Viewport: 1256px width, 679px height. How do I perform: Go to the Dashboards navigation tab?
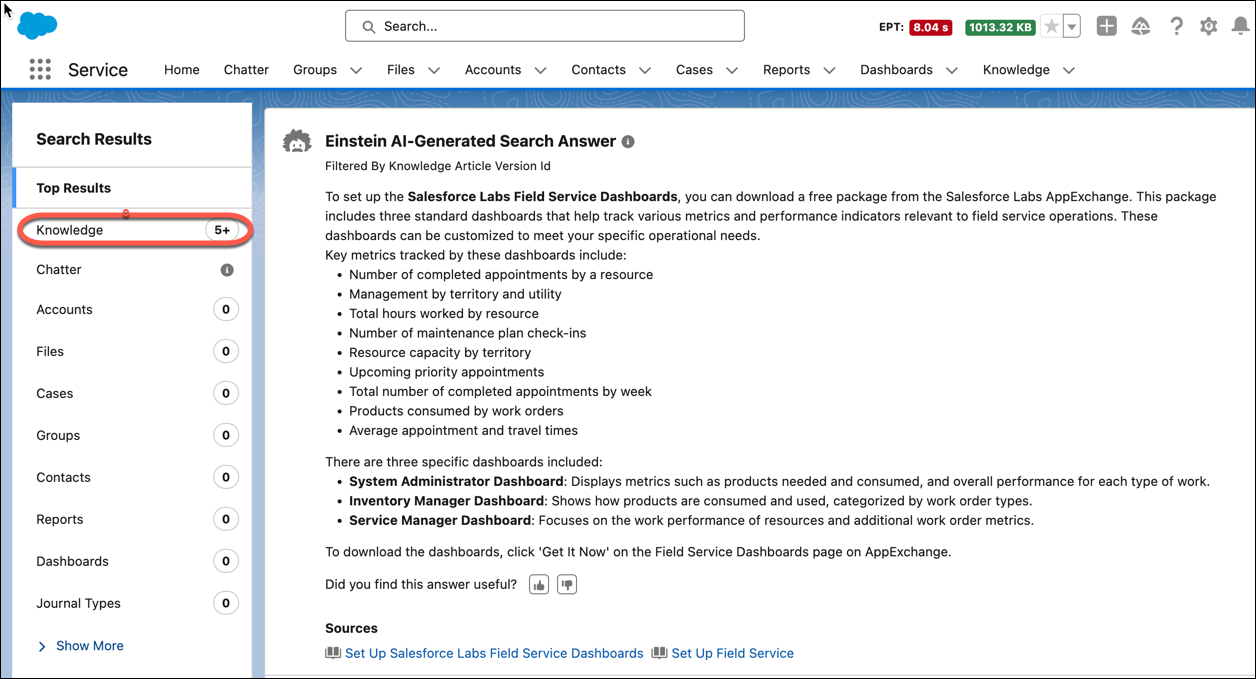click(x=897, y=70)
